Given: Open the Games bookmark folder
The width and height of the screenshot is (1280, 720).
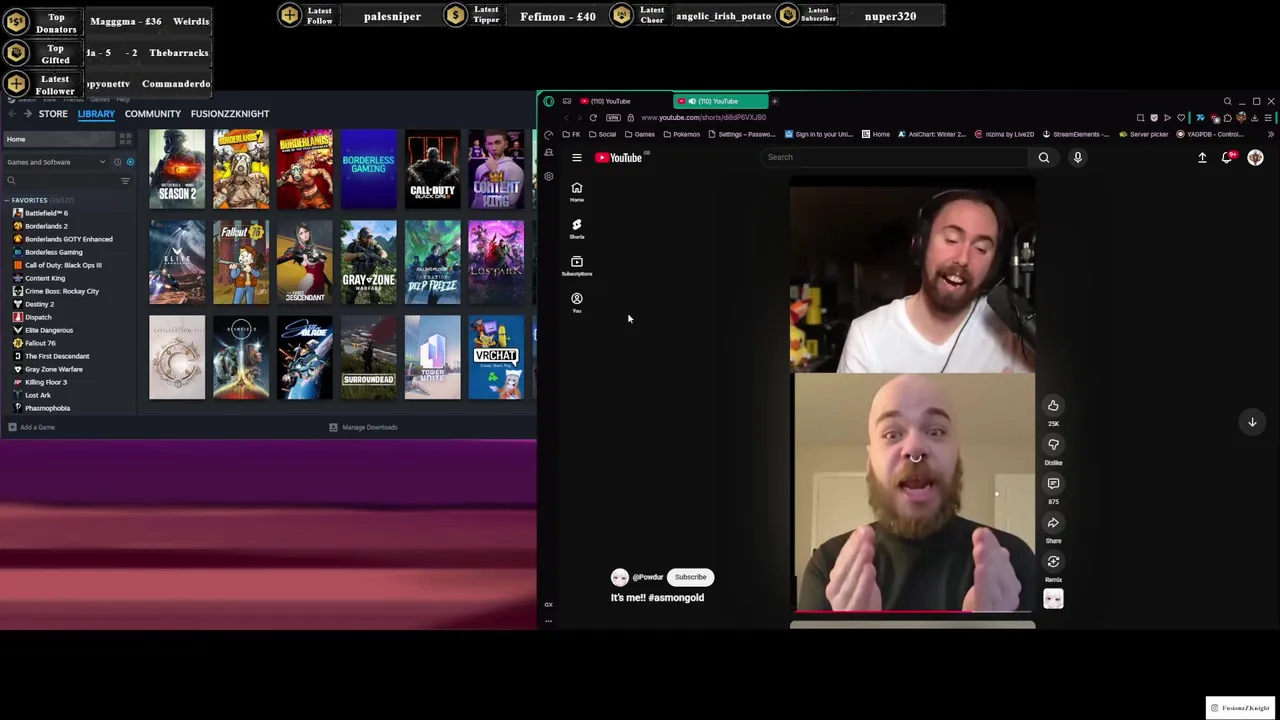Looking at the screenshot, I should [x=640, y=134].
